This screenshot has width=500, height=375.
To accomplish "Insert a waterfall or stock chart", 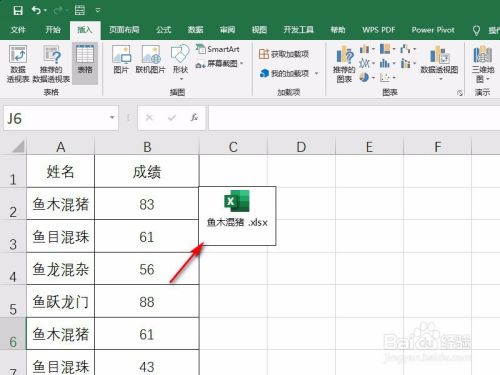I will coord(408,49).
